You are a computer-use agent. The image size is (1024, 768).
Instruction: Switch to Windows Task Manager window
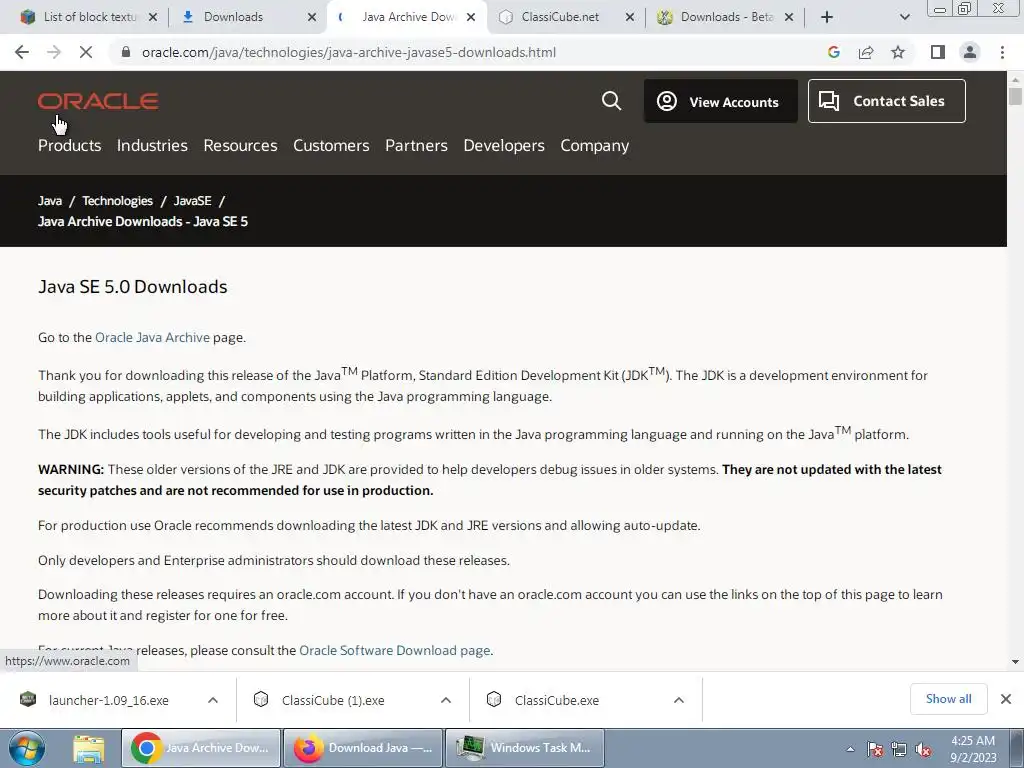(x=525, y=748)
